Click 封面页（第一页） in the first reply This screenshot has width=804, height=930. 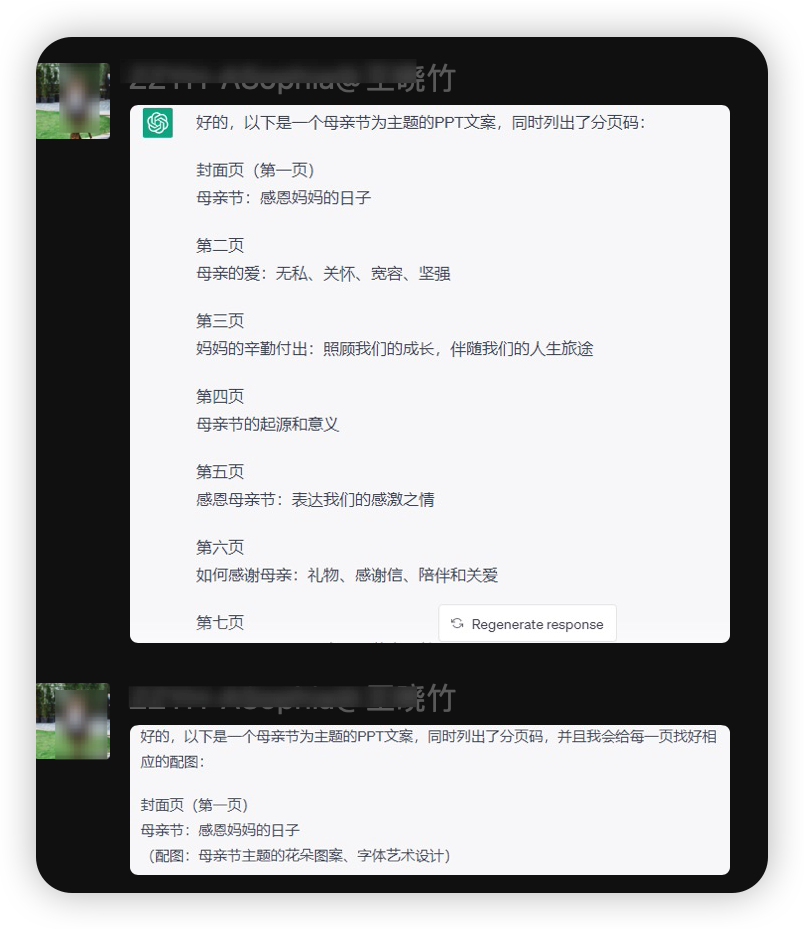[x=256, y=170]
